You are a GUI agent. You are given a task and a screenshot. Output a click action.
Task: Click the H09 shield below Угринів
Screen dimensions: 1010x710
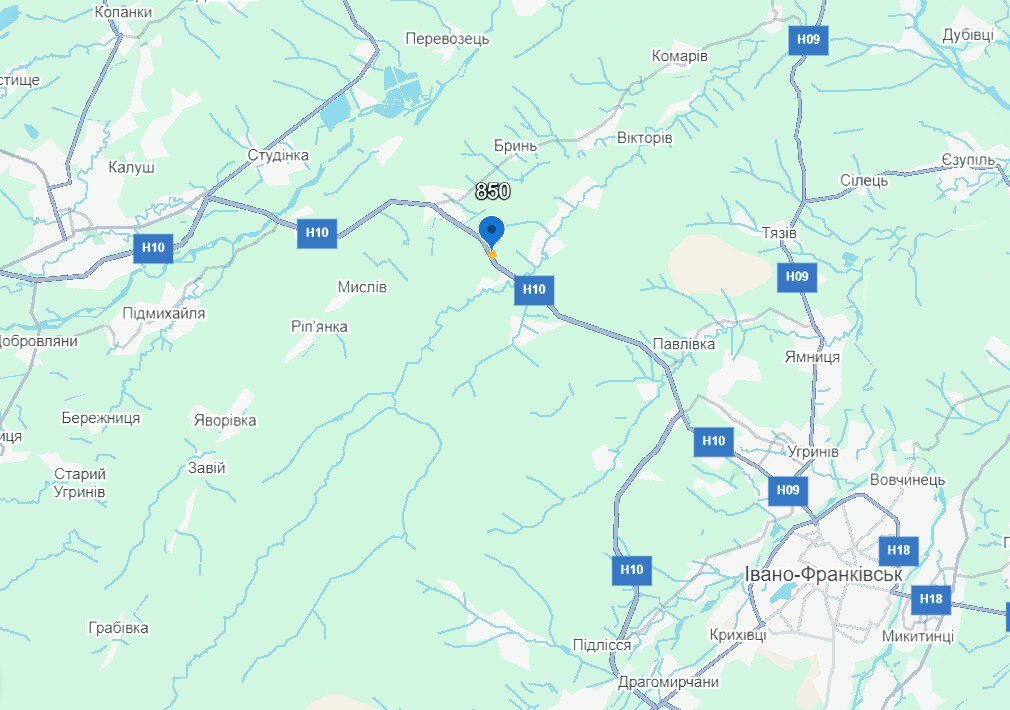788,490
